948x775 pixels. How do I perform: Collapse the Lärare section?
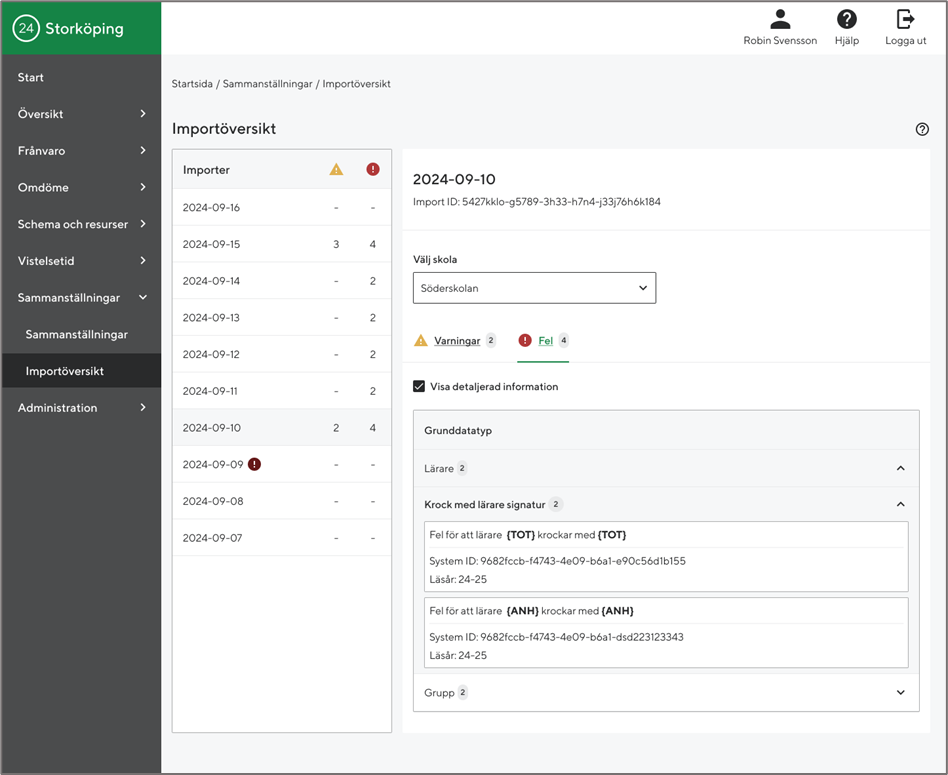tap(900, 468)
